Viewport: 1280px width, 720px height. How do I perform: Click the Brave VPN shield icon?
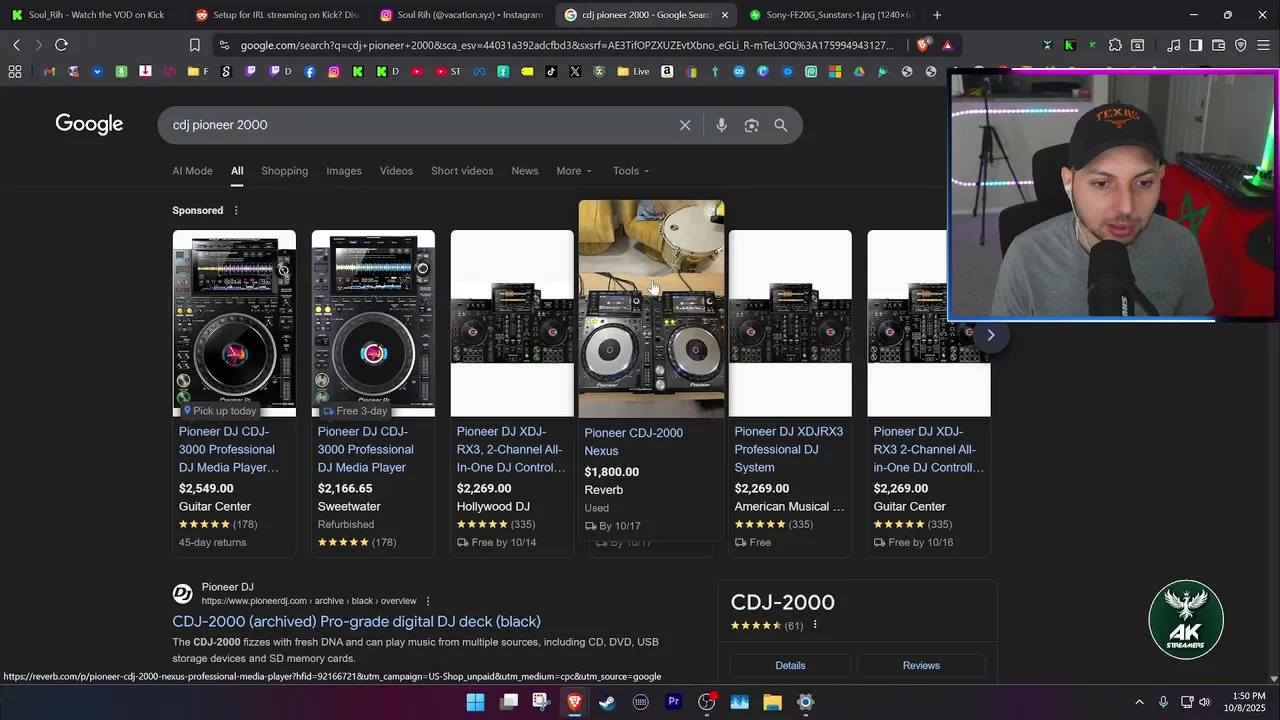[1241, 45]
